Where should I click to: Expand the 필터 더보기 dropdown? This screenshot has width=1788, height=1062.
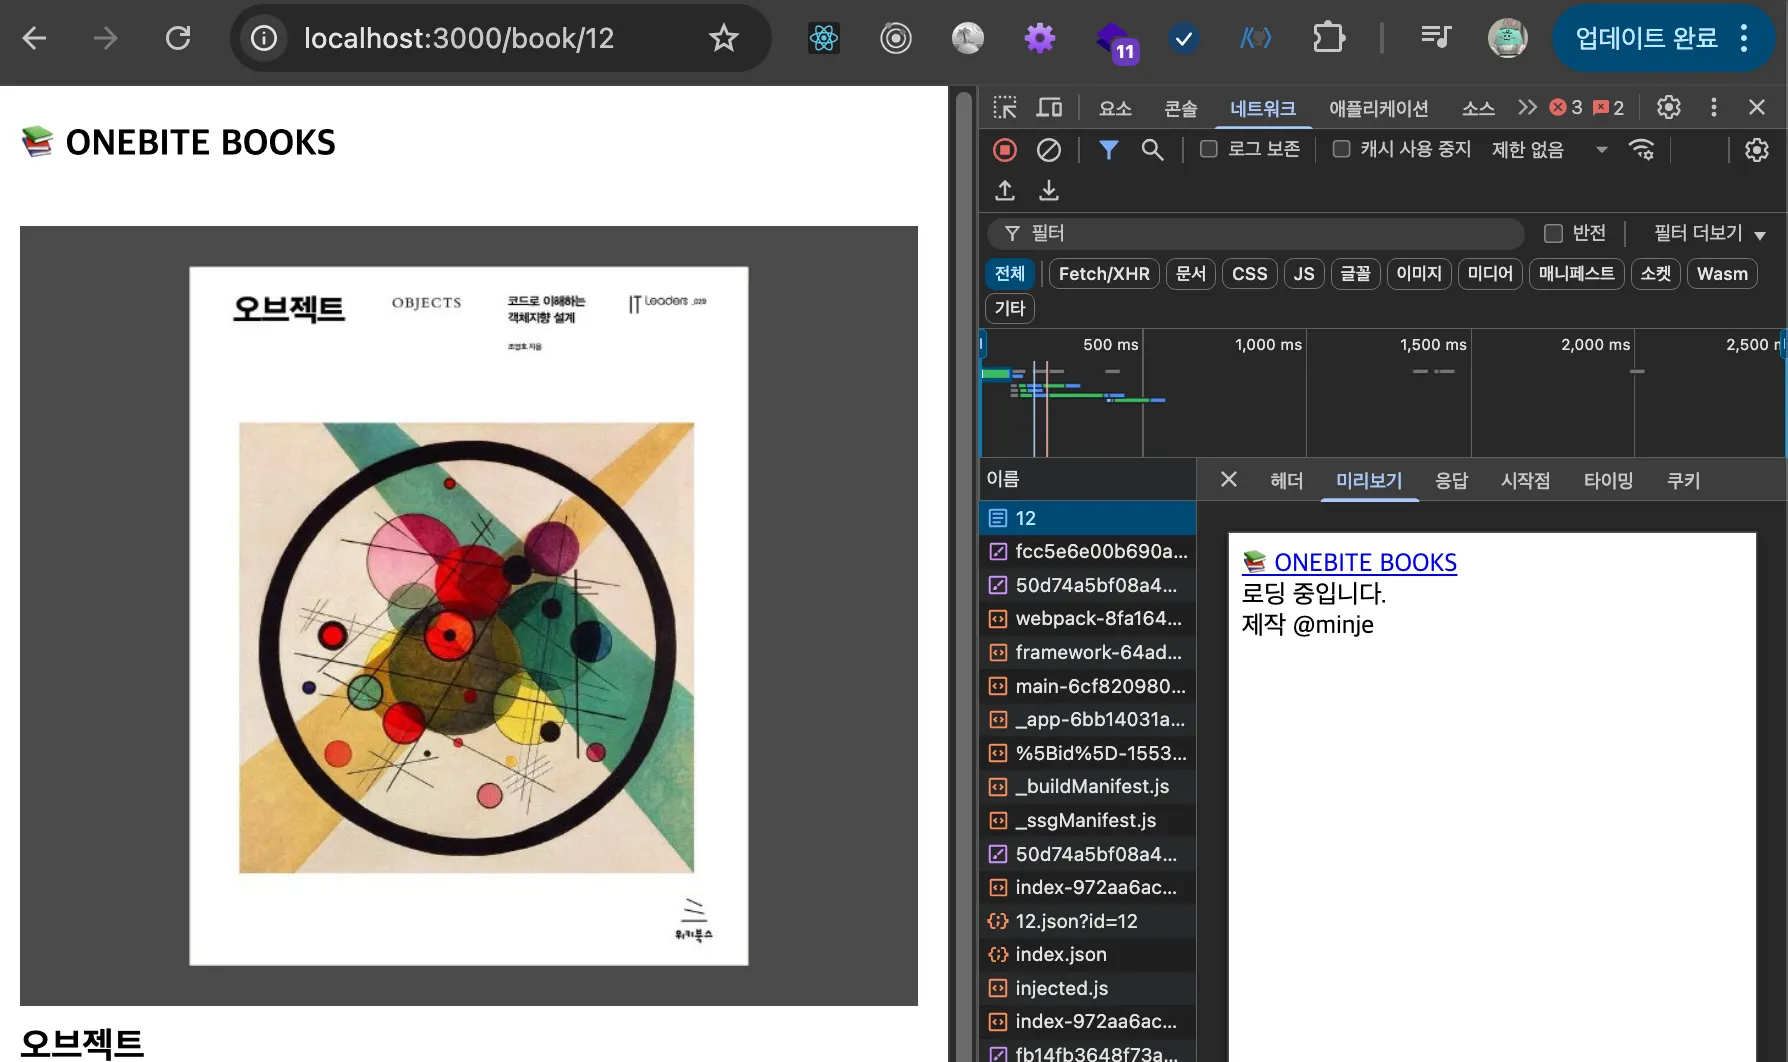coord(1709,233)
